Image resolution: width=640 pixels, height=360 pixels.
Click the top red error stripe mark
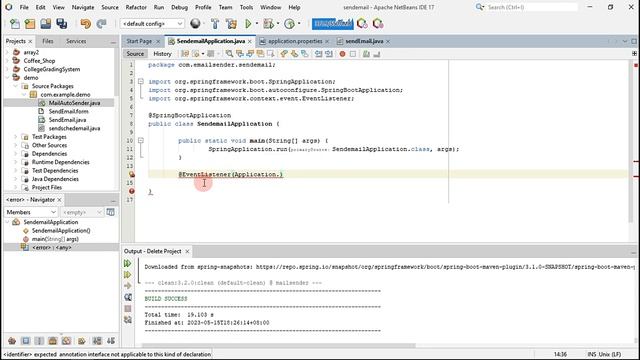tap(636, 65)
